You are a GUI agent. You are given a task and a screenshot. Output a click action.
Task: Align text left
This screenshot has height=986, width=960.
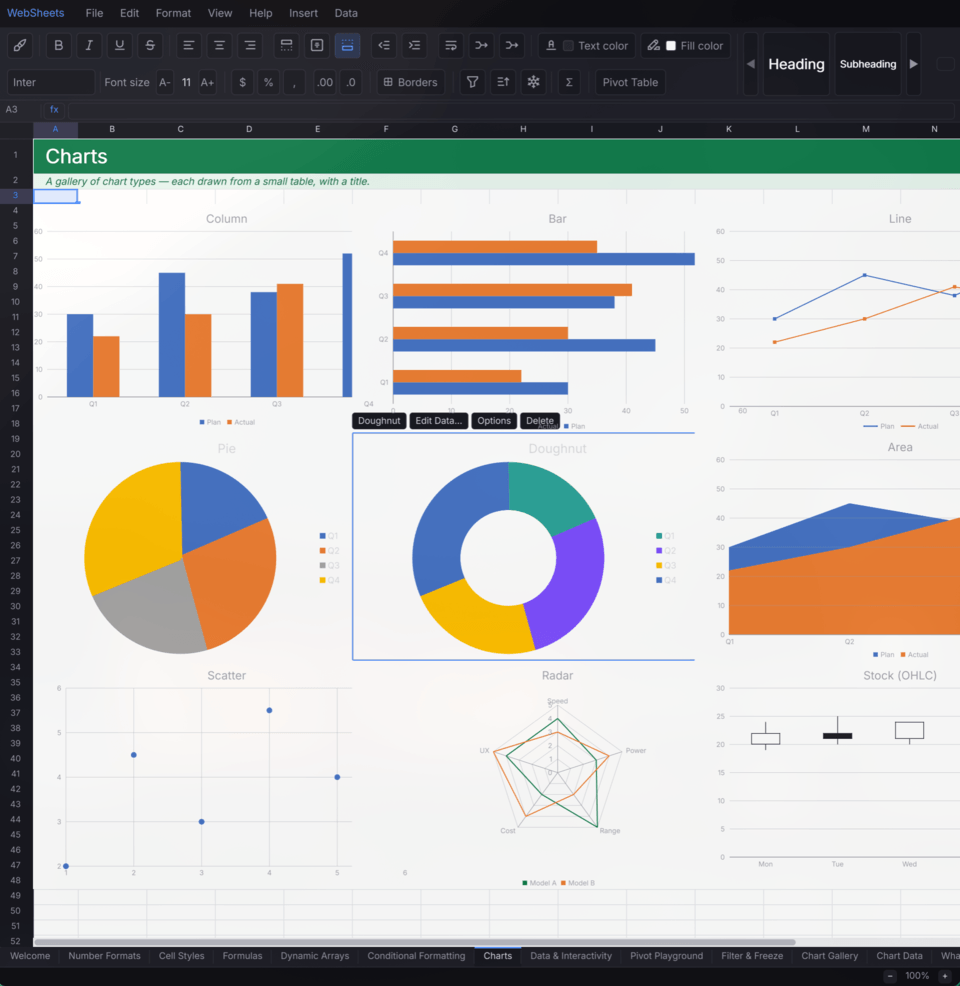(x=189, y=45)
